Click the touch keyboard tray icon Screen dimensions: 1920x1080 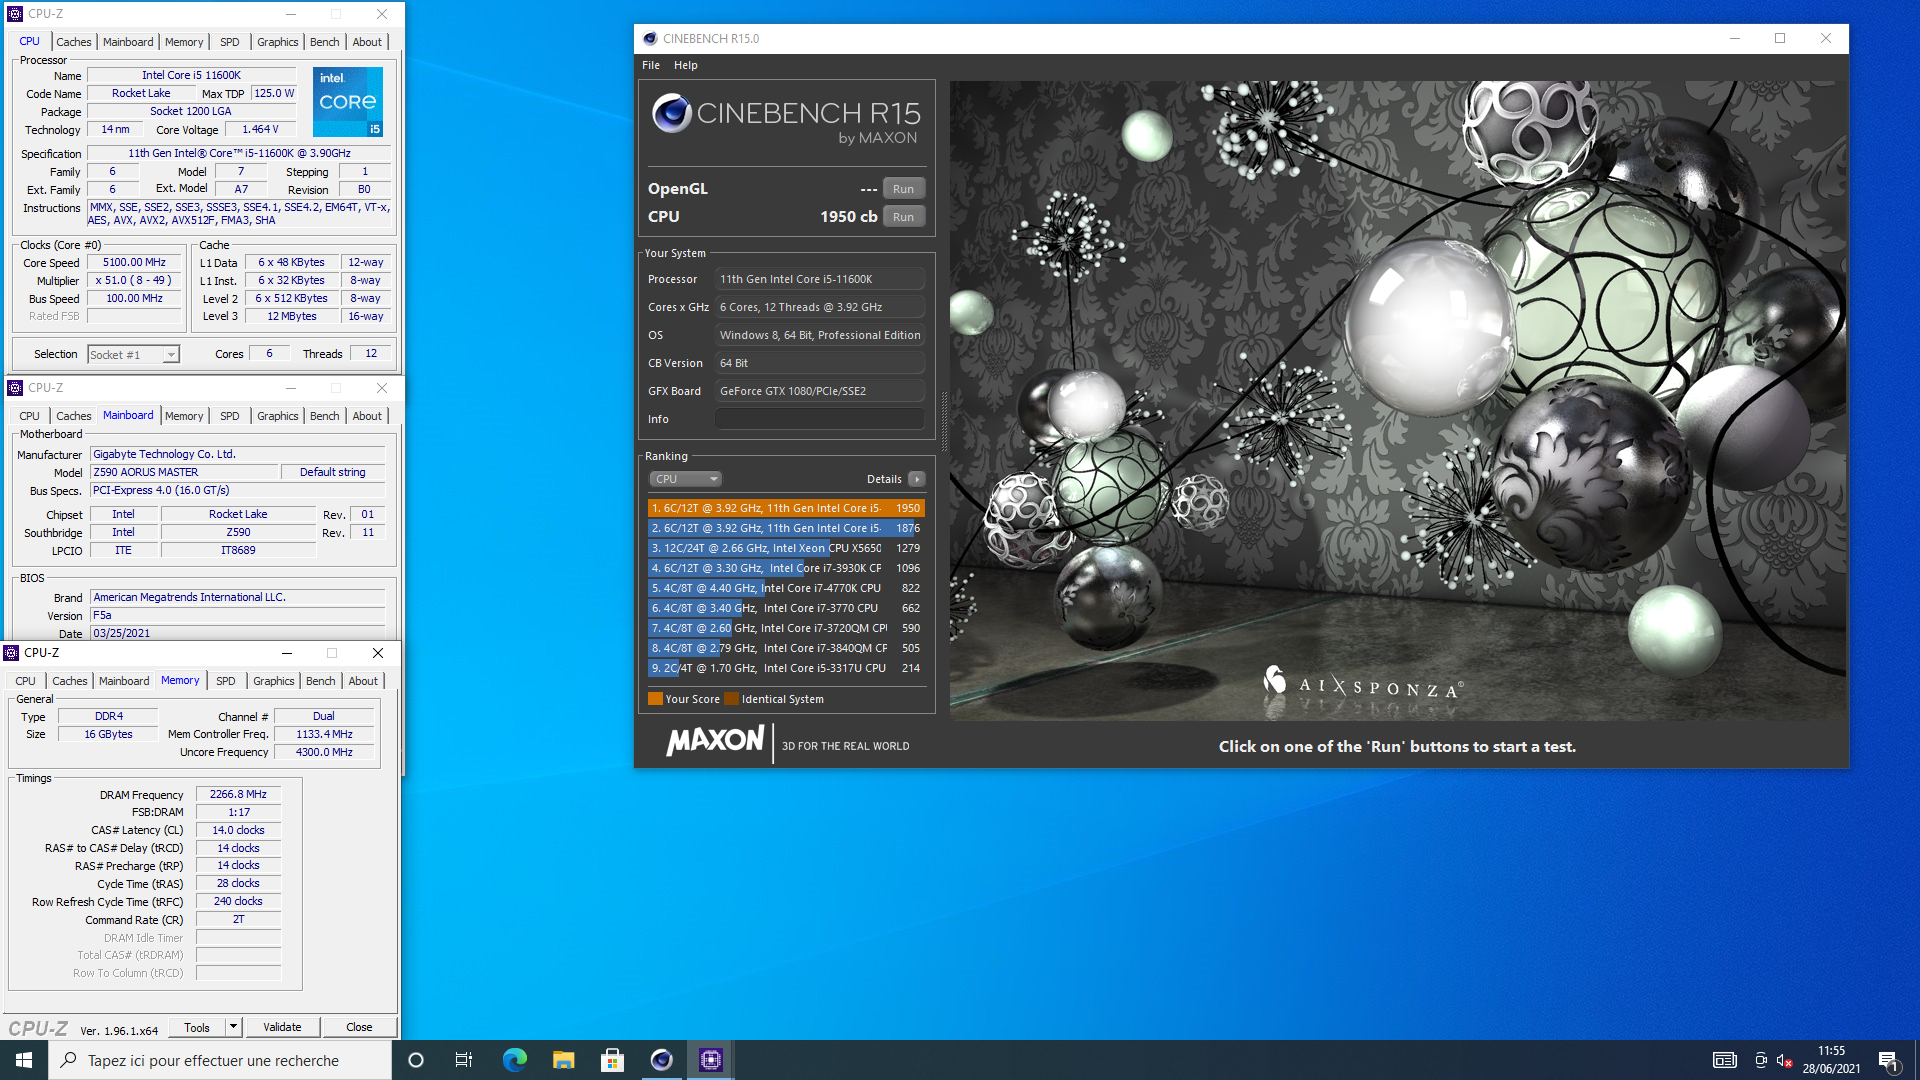pyautogui.click(x=1724, y=1060)
